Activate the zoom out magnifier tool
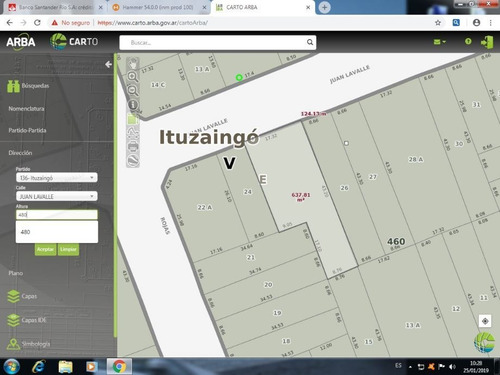Screen dimensions: 500x375 coord(133,90)
